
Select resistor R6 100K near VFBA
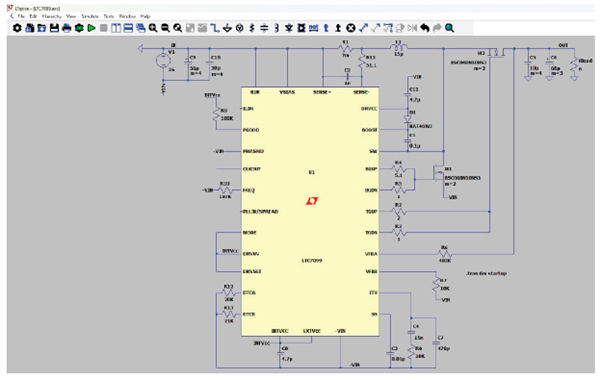click(445, 254)
